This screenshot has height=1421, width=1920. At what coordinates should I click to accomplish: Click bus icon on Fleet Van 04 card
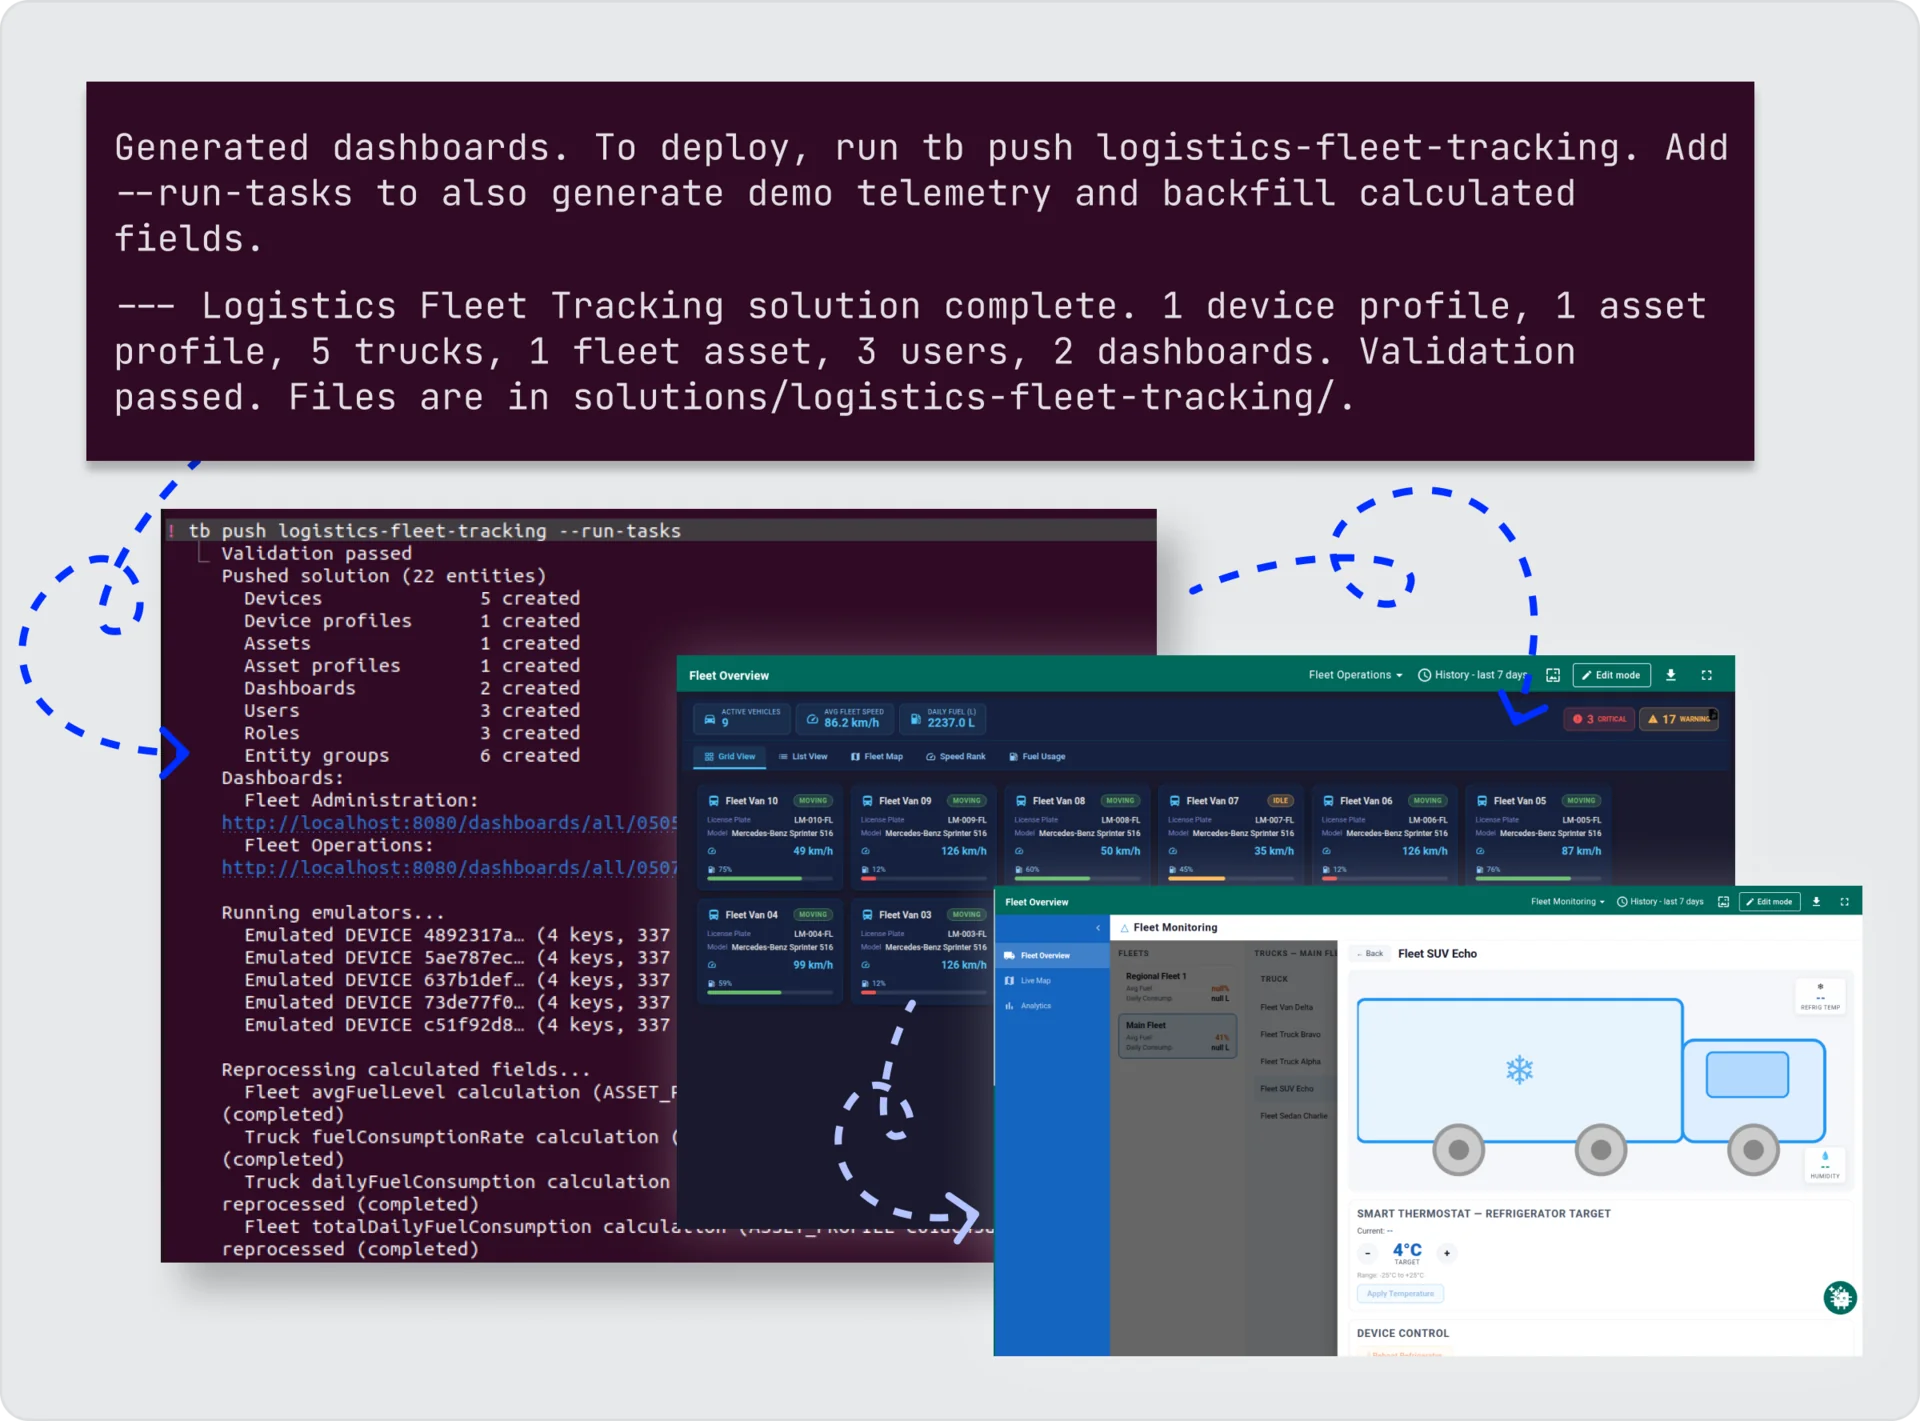(x=714, y=915)
